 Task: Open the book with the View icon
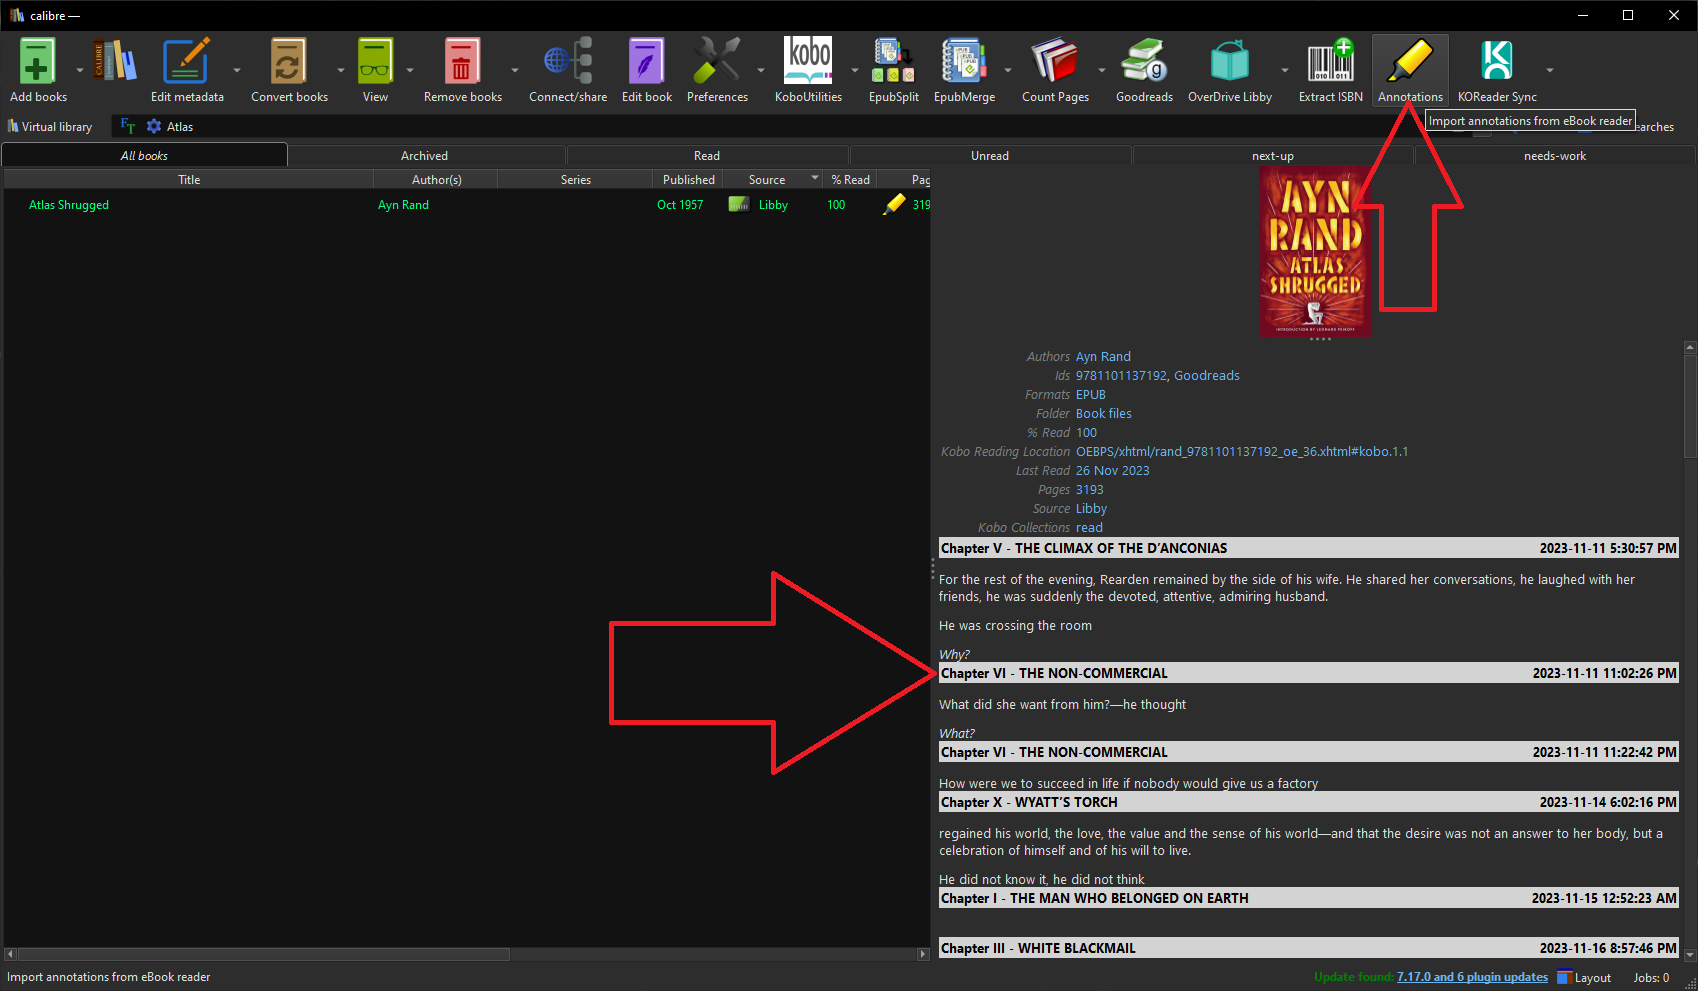click(x=376, y=62)
